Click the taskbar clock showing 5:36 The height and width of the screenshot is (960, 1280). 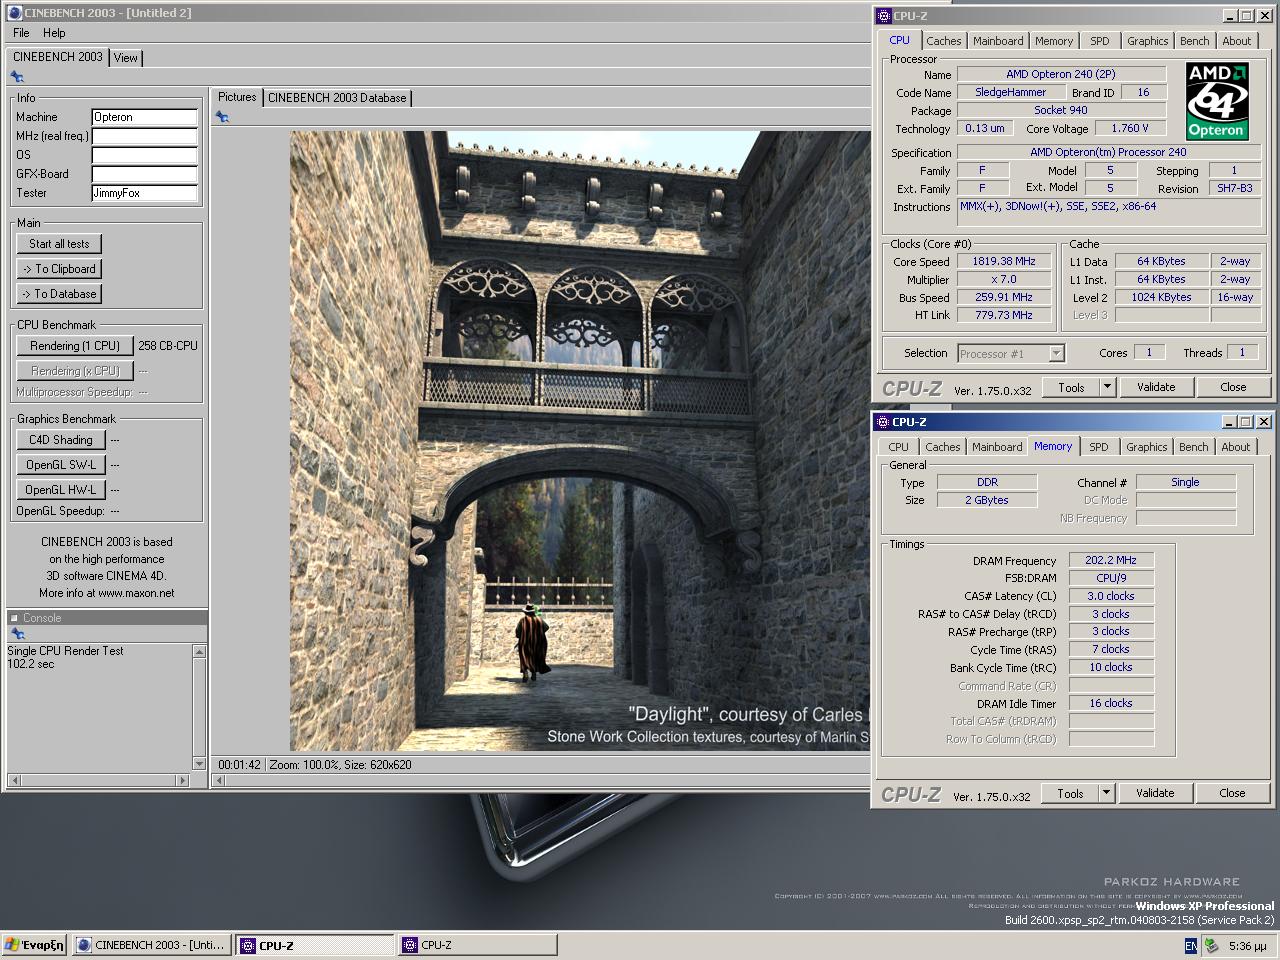1247,946
